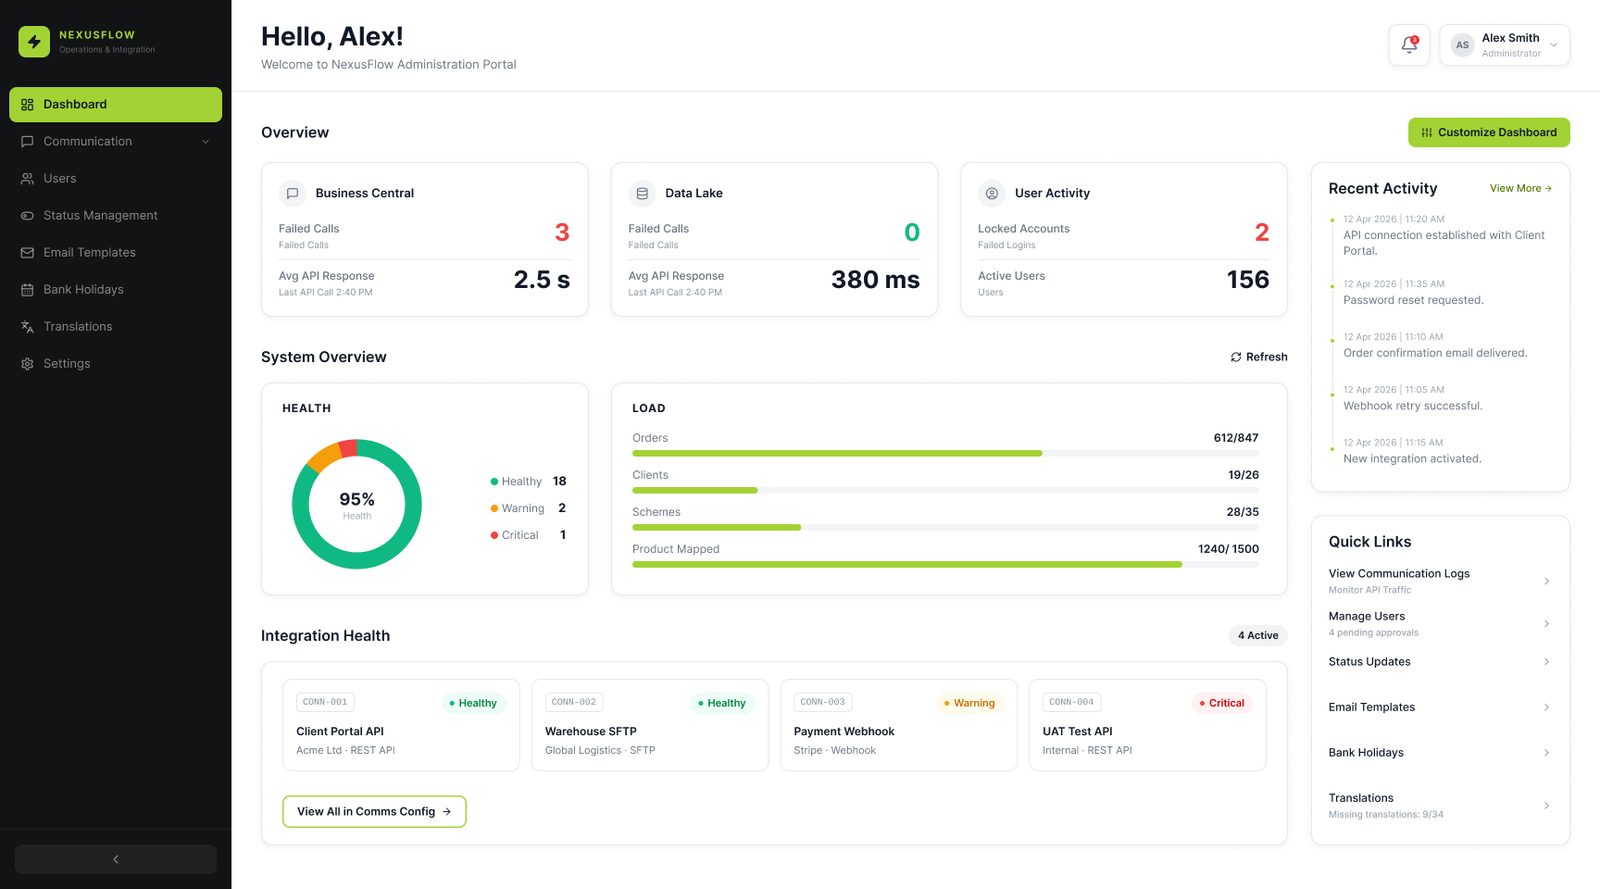Click the Settings gear icon in sidebar

point(27,363)
